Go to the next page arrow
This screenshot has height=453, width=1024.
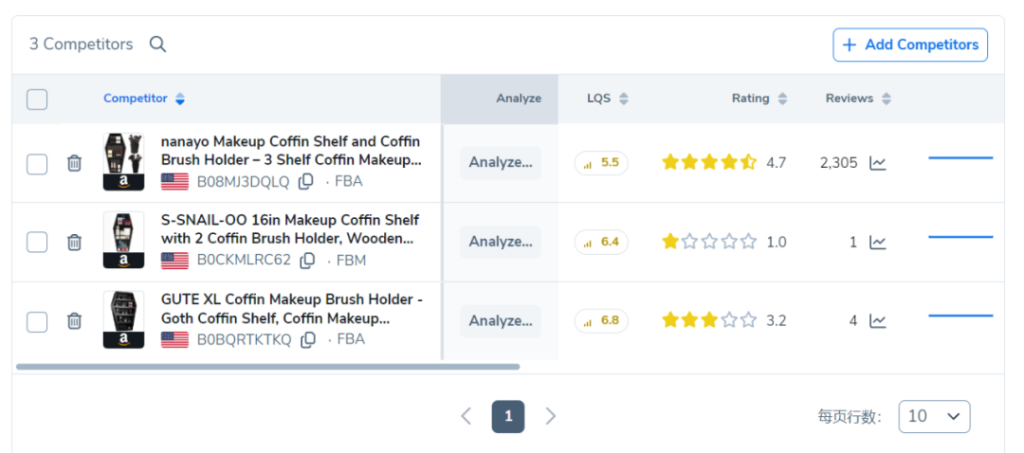coord(550,416)
